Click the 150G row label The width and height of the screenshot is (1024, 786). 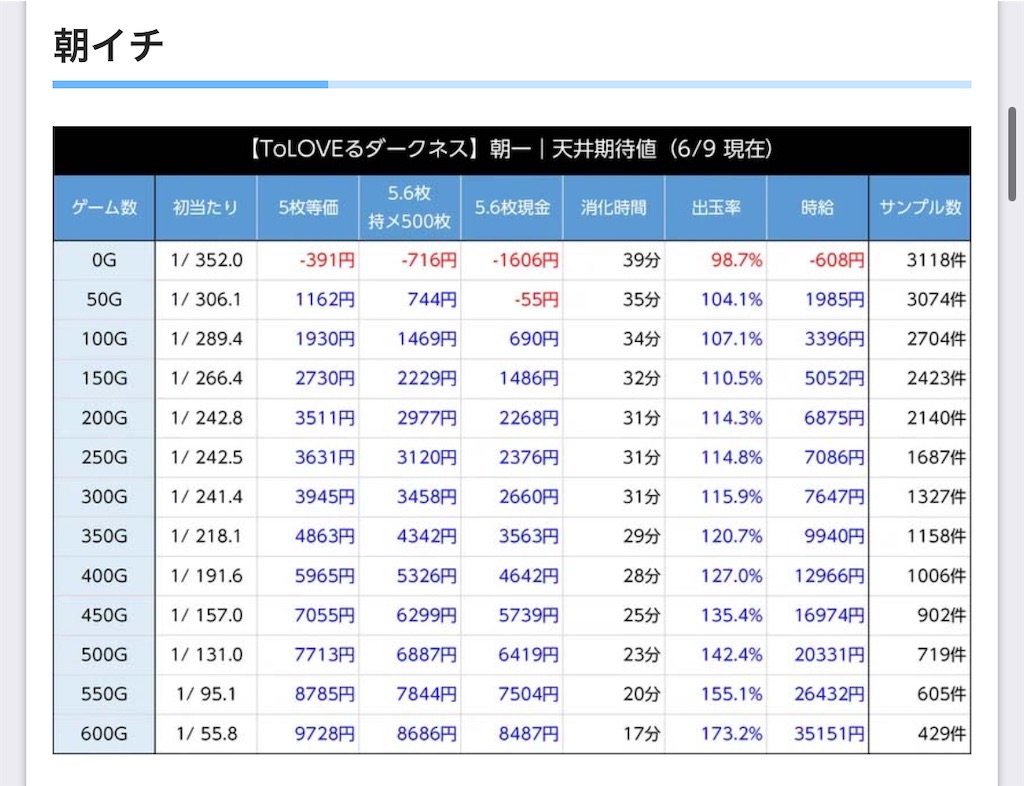(104, 379)
